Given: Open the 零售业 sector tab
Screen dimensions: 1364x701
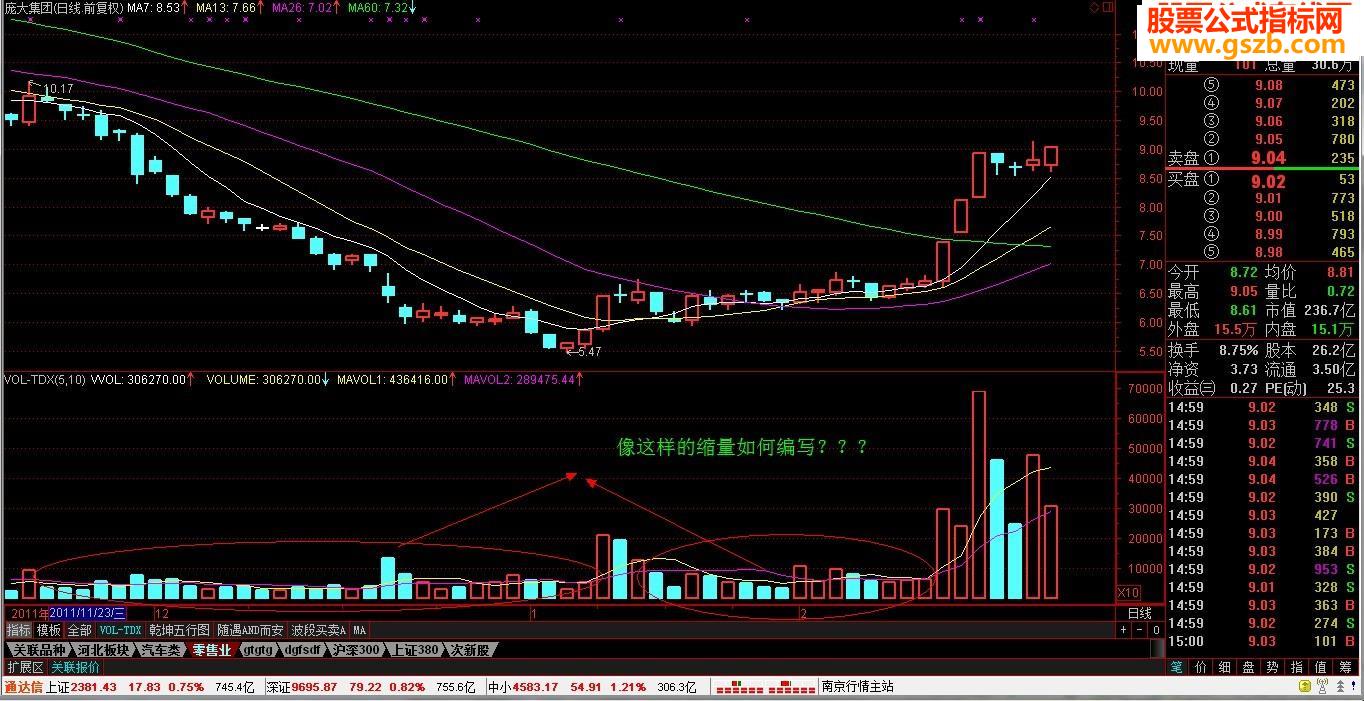Looking at the screenshot, I should 211,650.
